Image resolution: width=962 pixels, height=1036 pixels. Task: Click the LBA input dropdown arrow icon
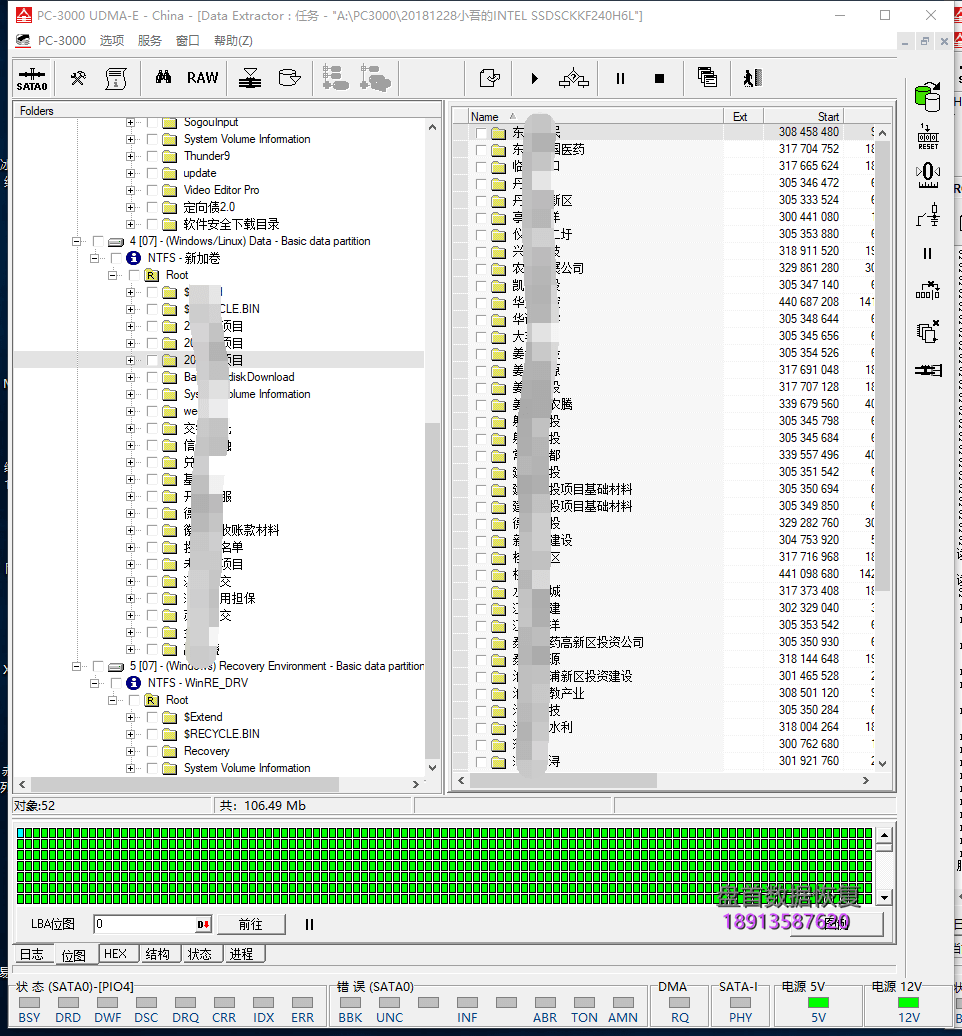point(204,924)
